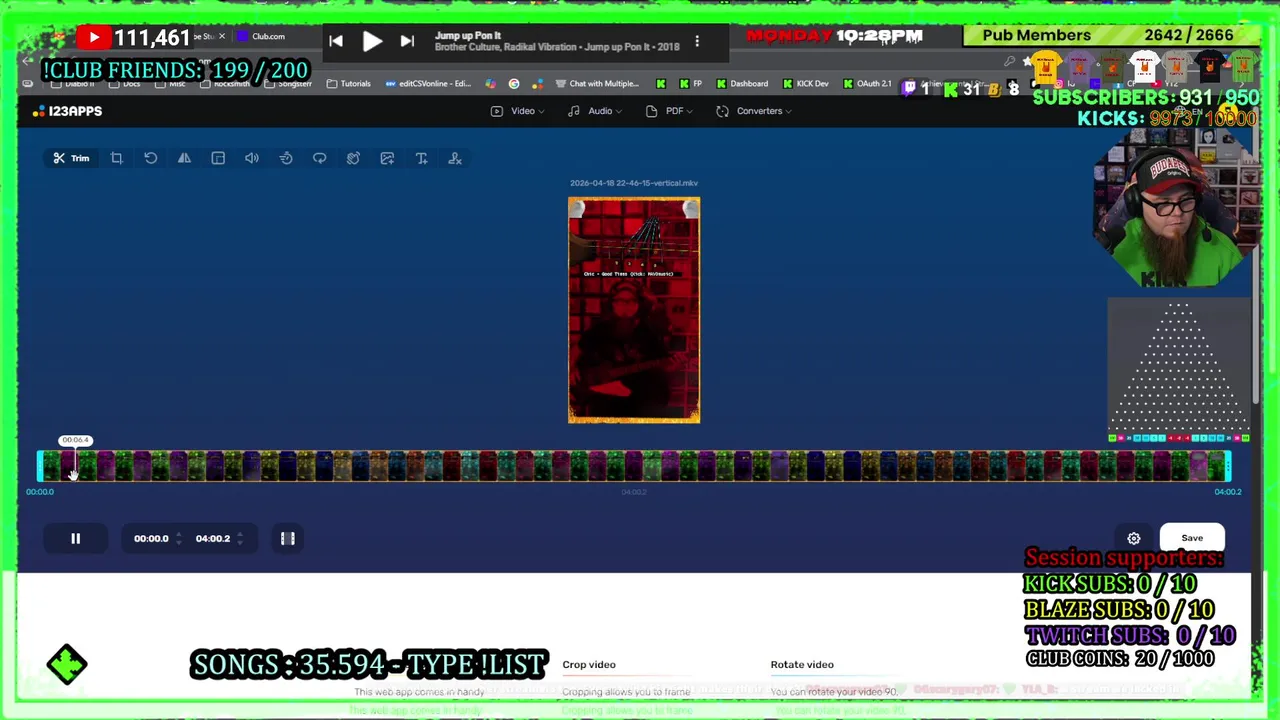Image resolution: width=1280 pixels, height=720 pixels.
Task: Open the OAuth 2.1 bookmark
Action: coord(866,84)
